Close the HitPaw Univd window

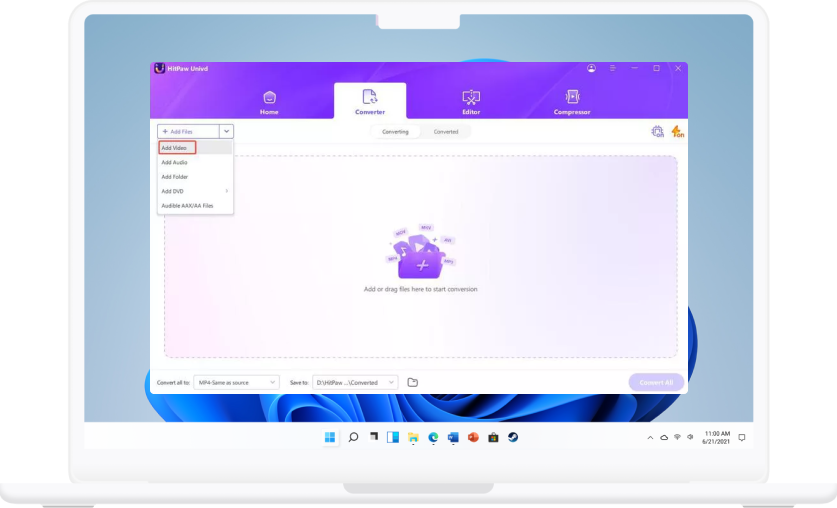(678, 68)
